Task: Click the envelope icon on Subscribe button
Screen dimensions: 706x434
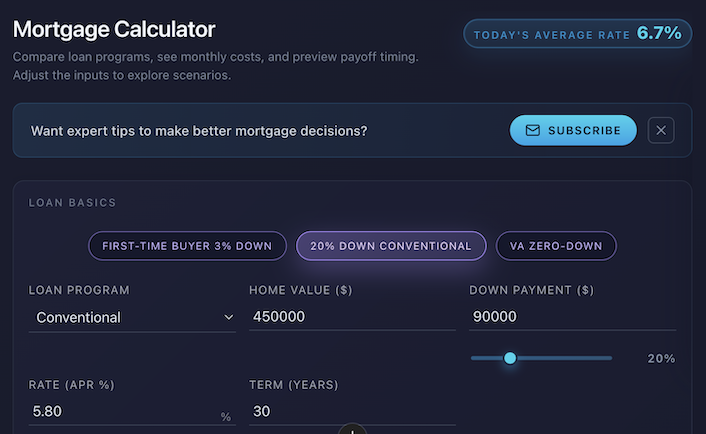Action: [532, 131]
